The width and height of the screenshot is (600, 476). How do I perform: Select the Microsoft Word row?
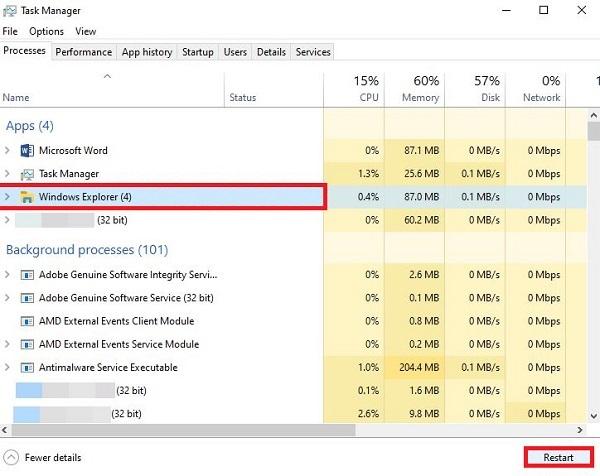(293, 151)
